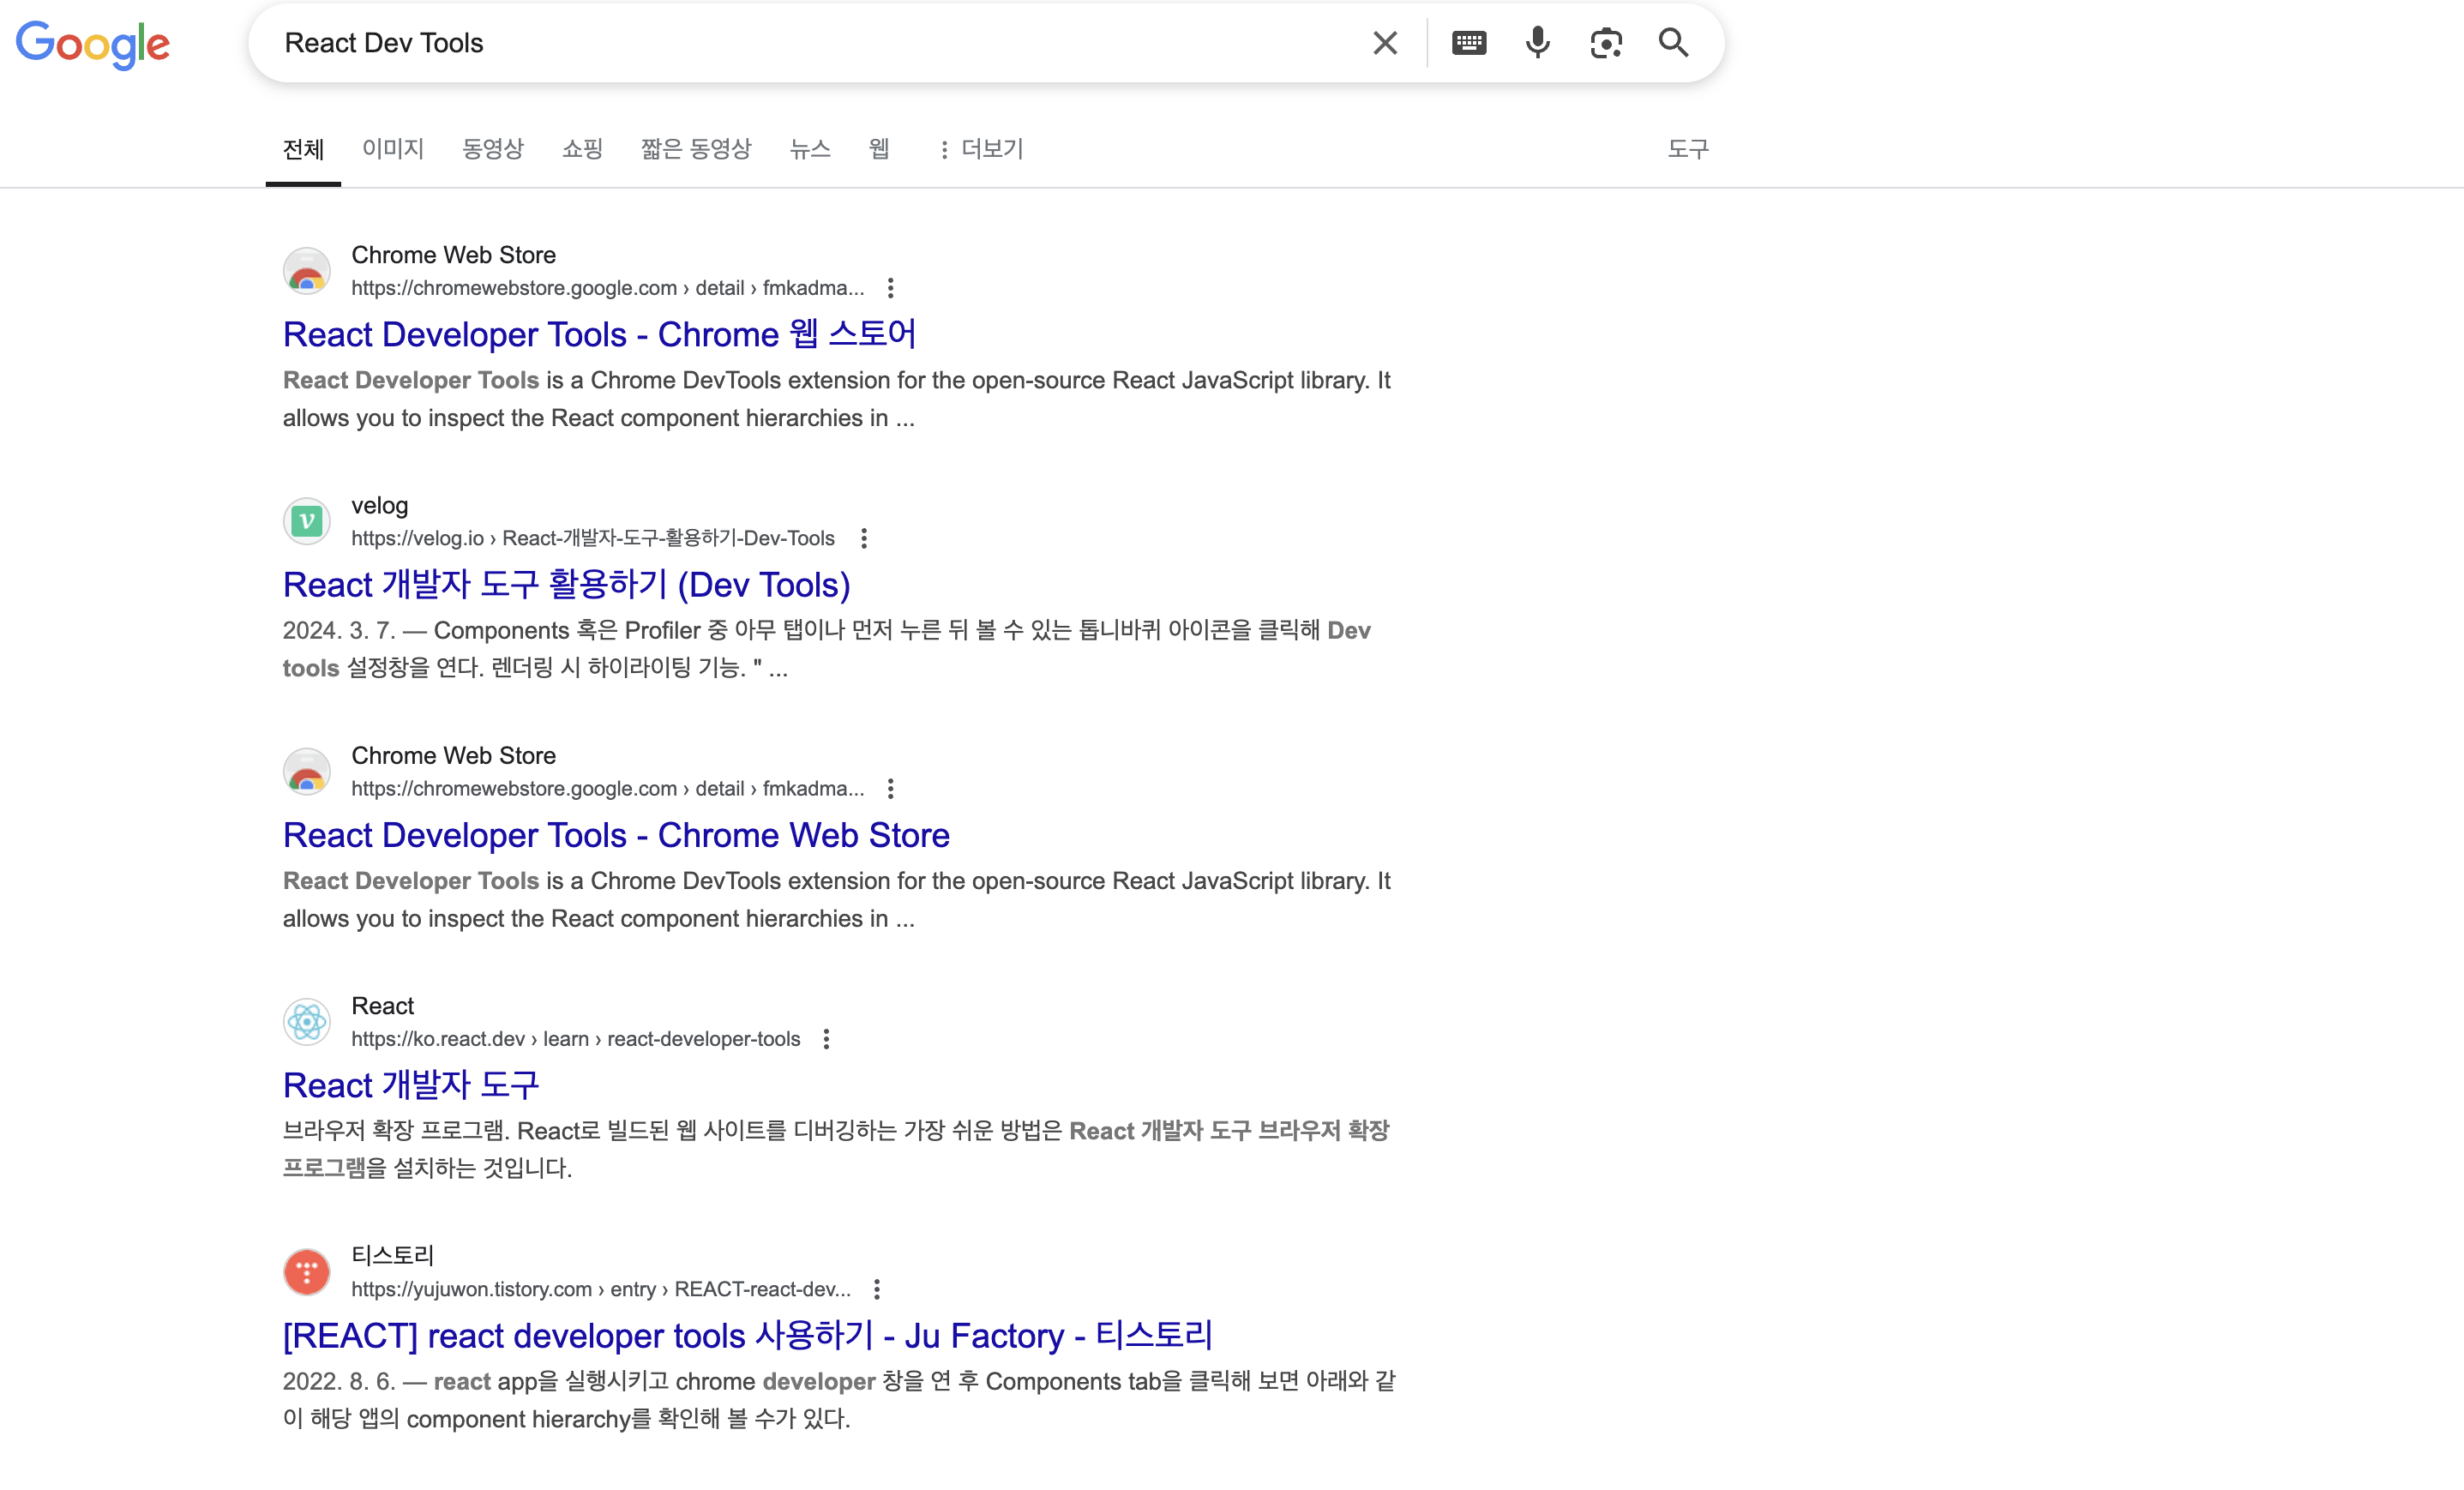Click the '2024. 3. 7.' snippet text

(x=339, y=630)
